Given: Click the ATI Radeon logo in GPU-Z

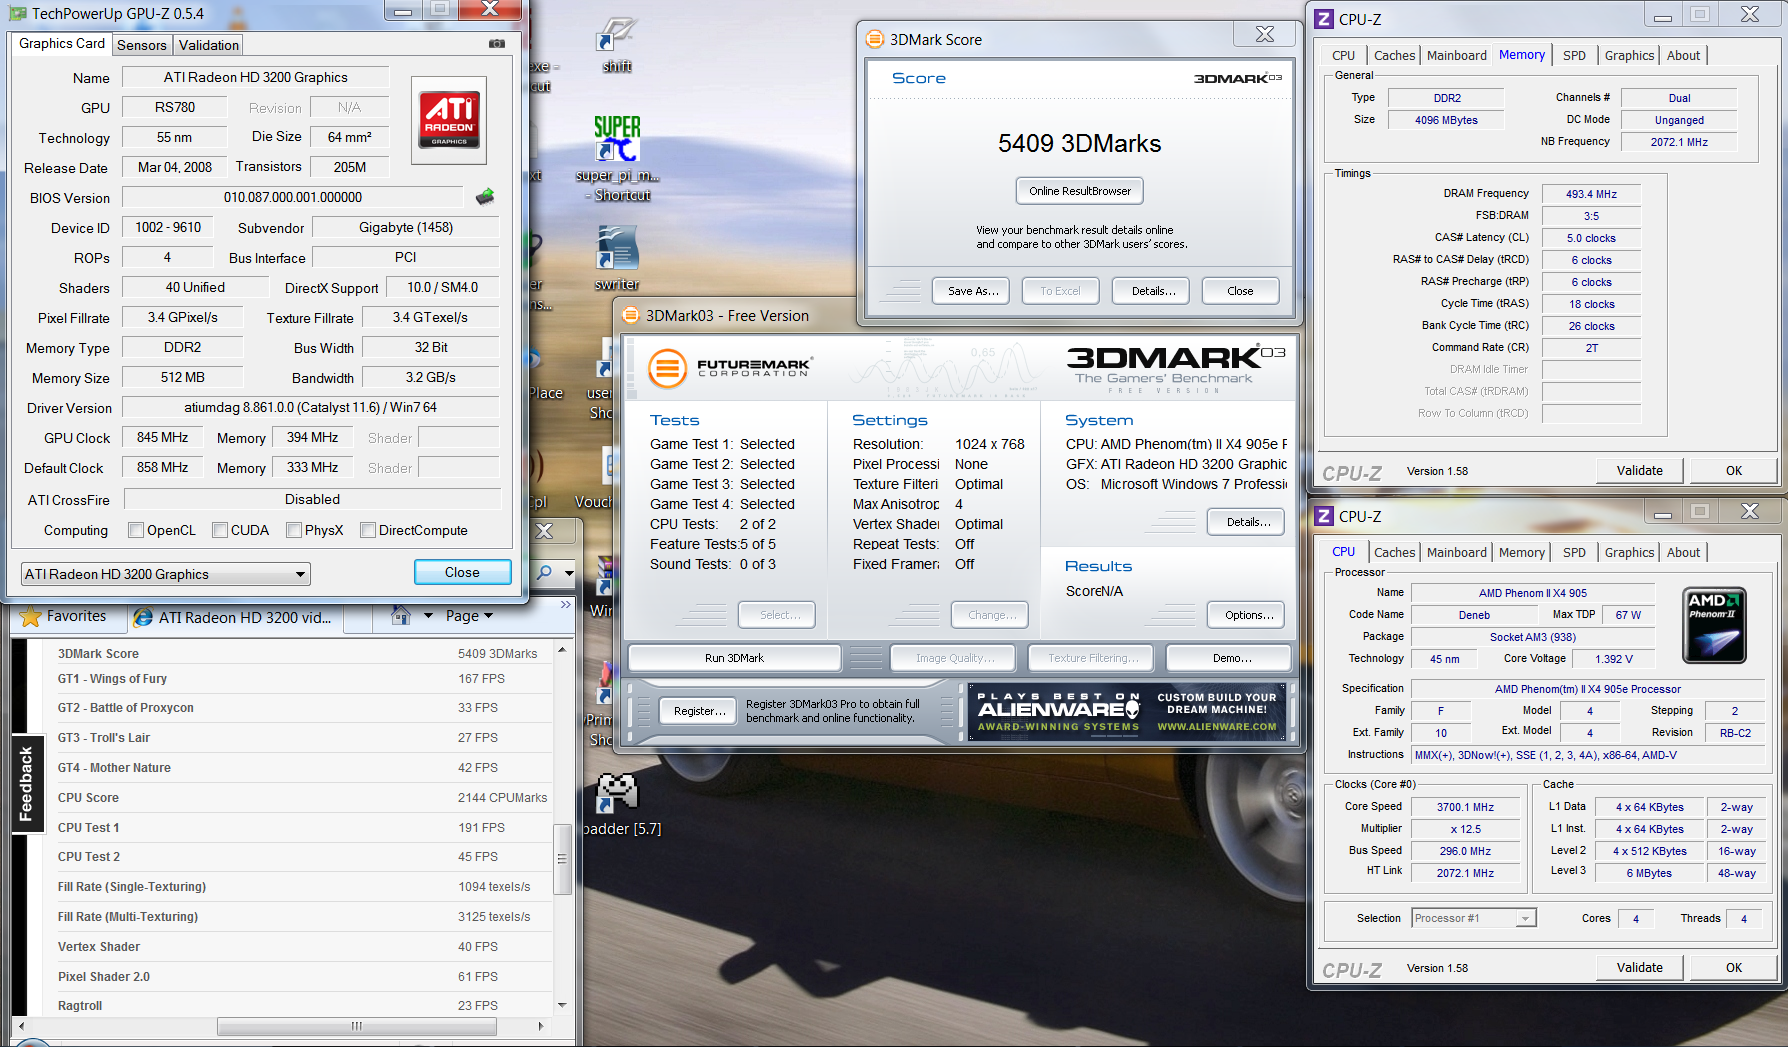Looking at the screenshot, I should 449,120.
